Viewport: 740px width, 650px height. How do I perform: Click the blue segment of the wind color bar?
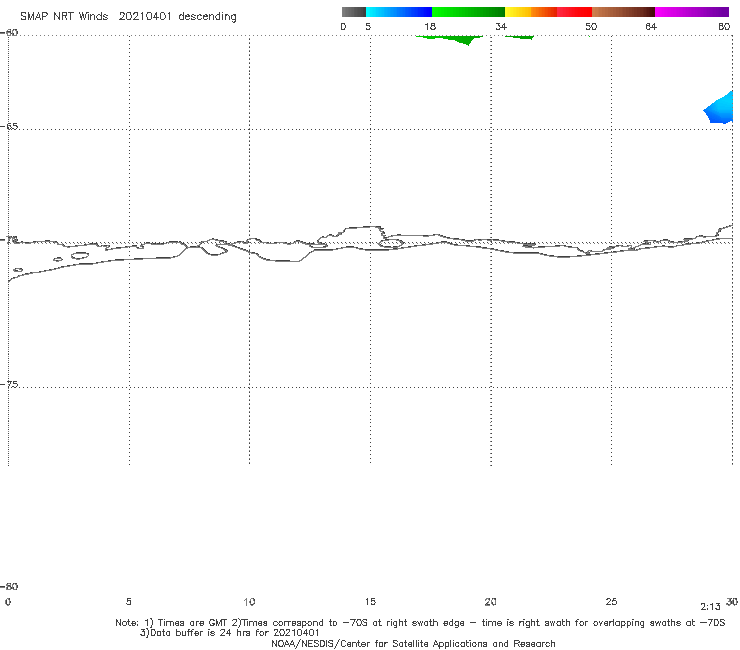399,12
